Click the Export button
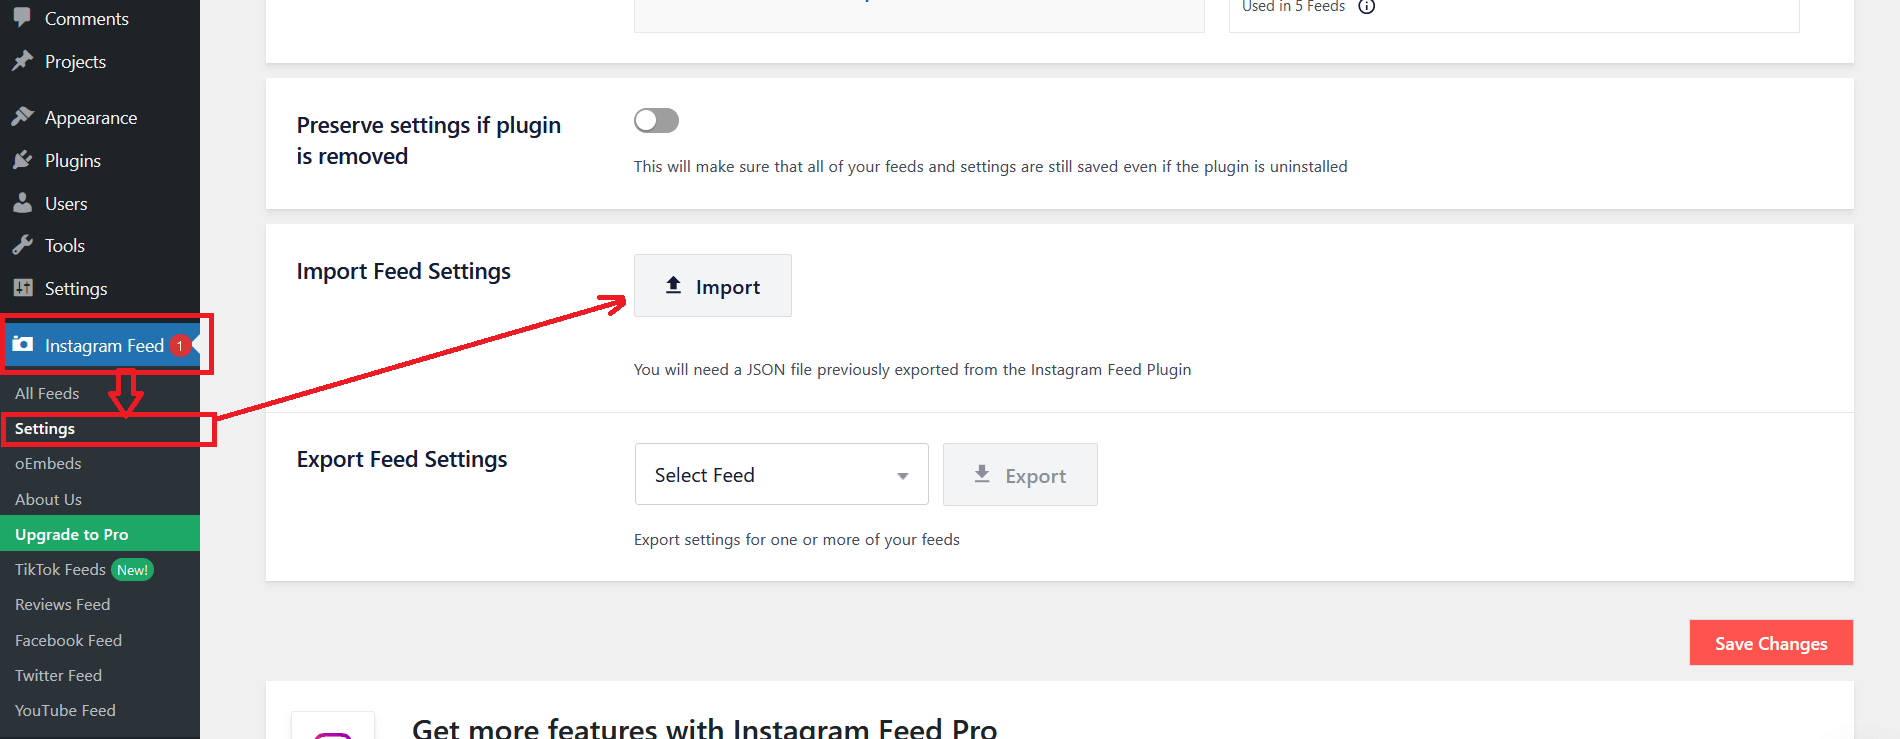Viewport: 1900px width, 739px height. click(1020, 475)
